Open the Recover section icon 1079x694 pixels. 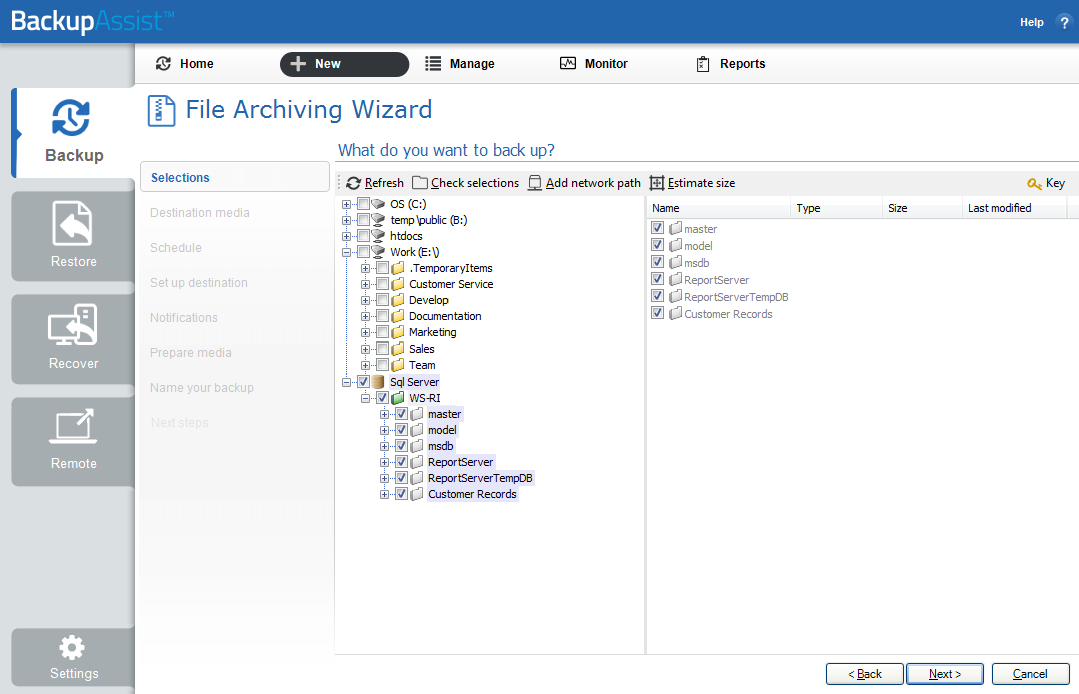tap(72, 325)
